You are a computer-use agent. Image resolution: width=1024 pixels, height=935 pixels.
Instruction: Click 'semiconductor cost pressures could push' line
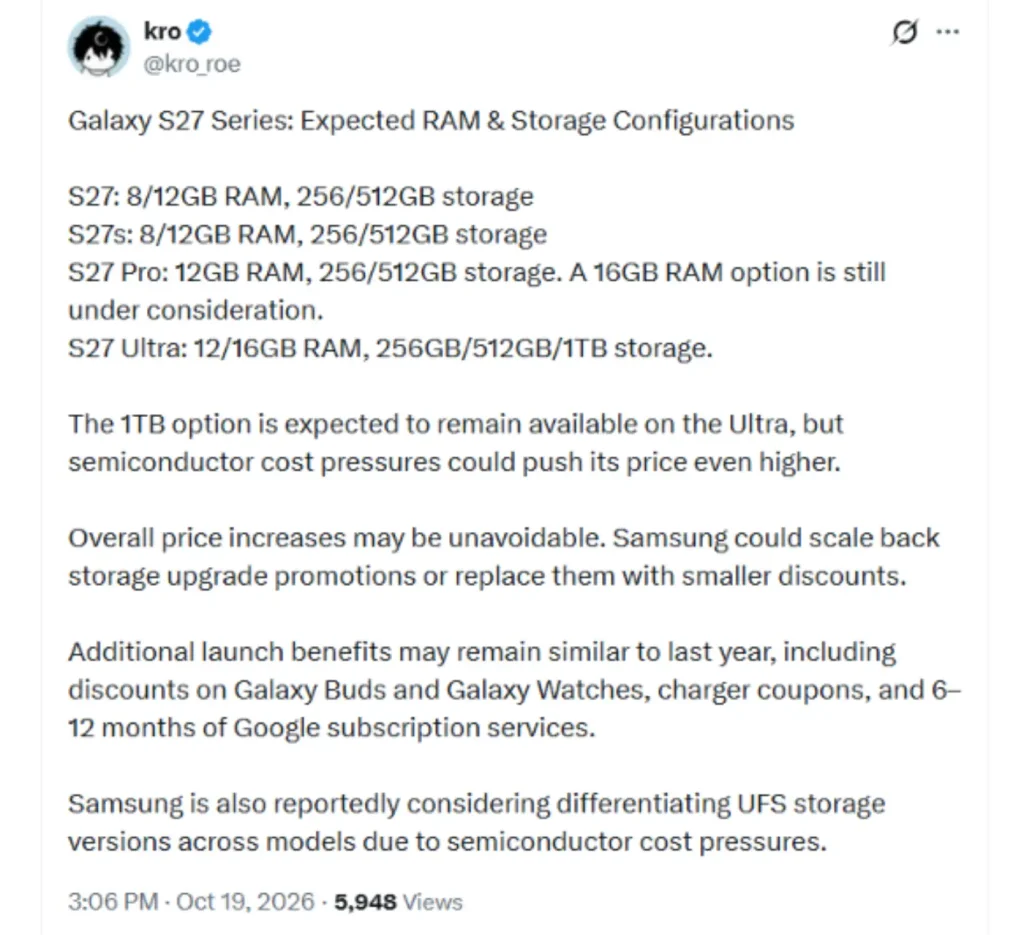(x=455, y=462)
